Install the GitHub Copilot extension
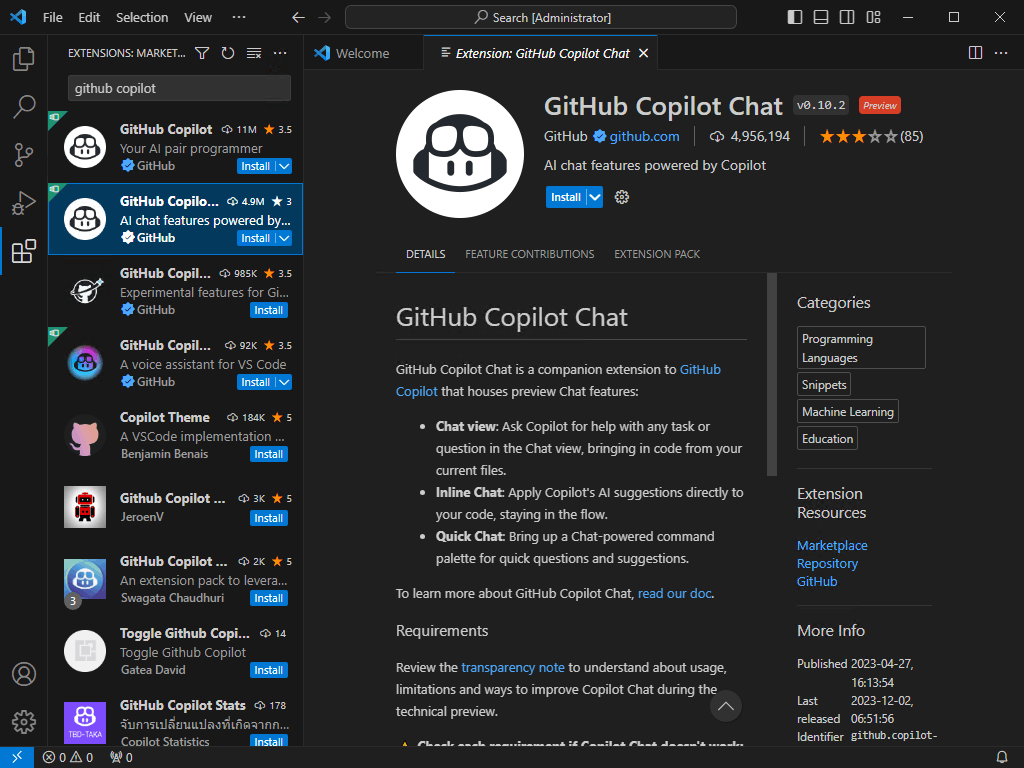The image size is (1024, 768). coord(255,167)
